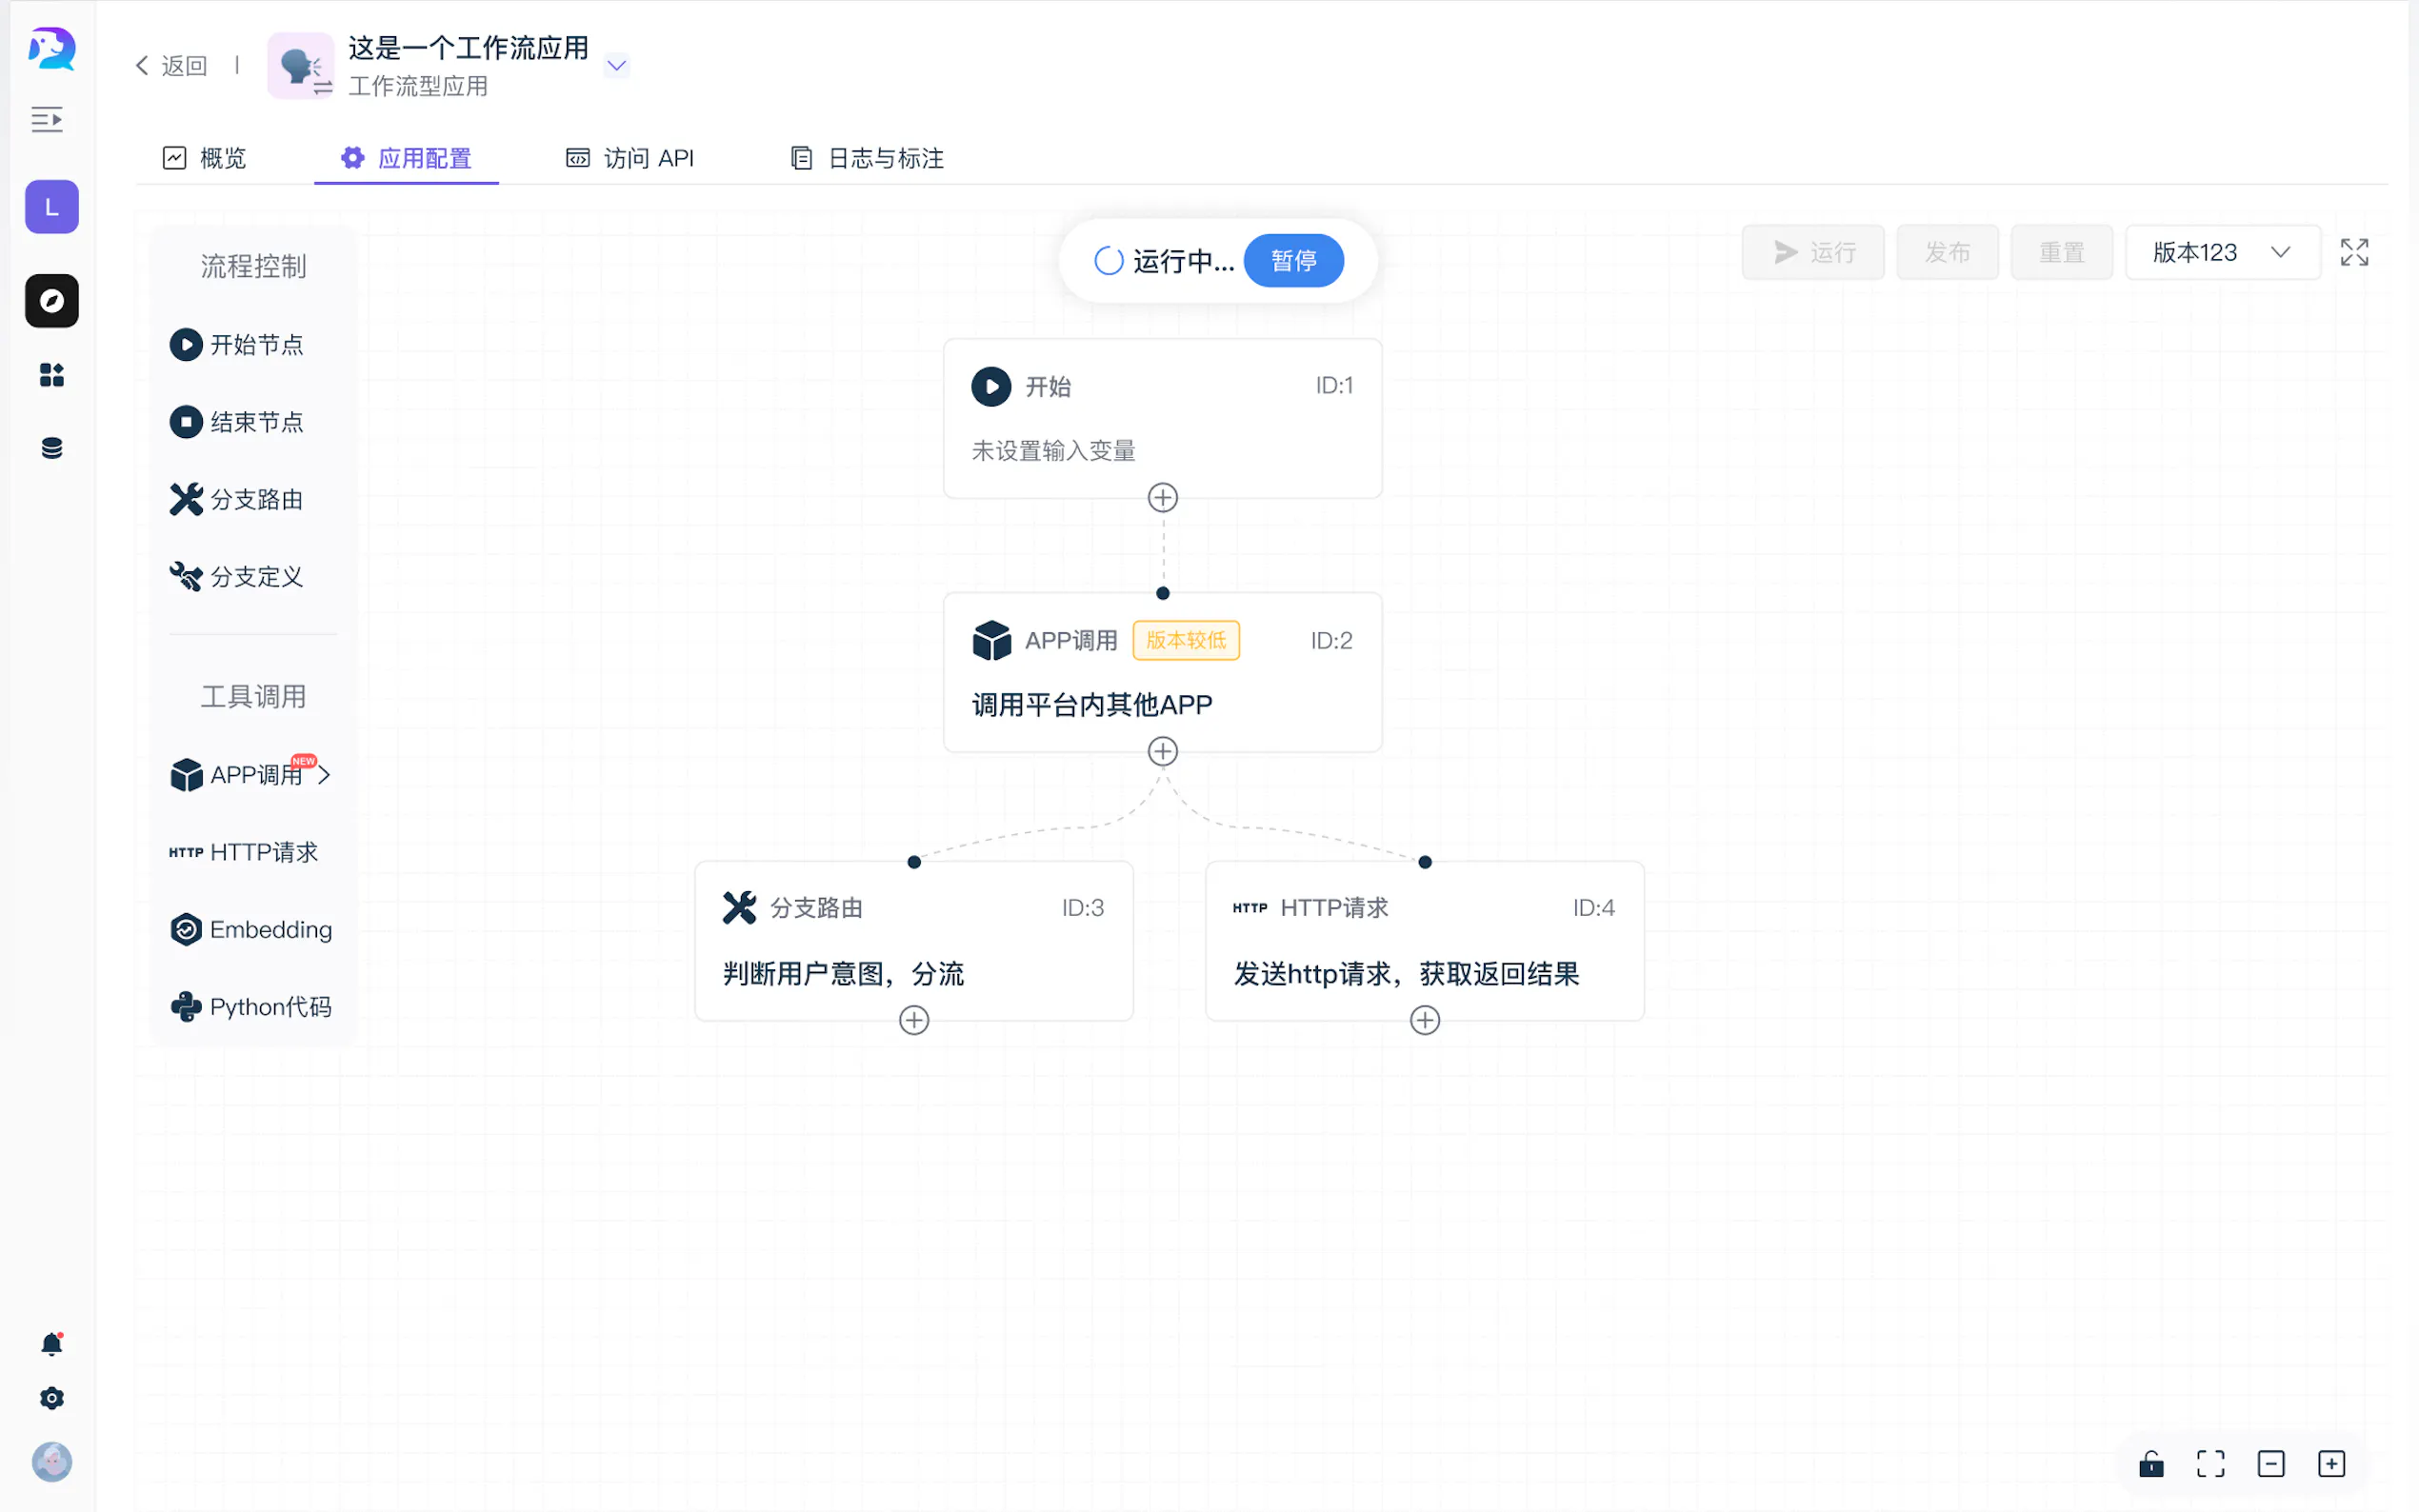
Task: Open the 版本123 version dropdown
Action: point(2221,252)
